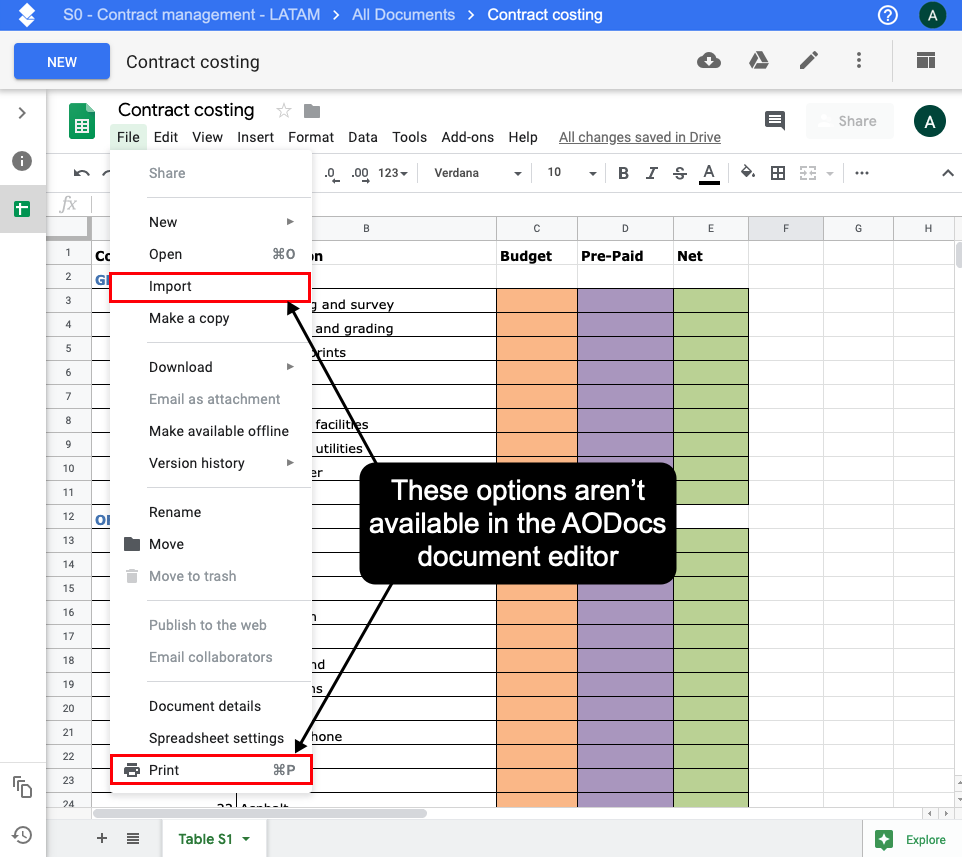Expand the New submenu in File menu

tap(211, 222)
